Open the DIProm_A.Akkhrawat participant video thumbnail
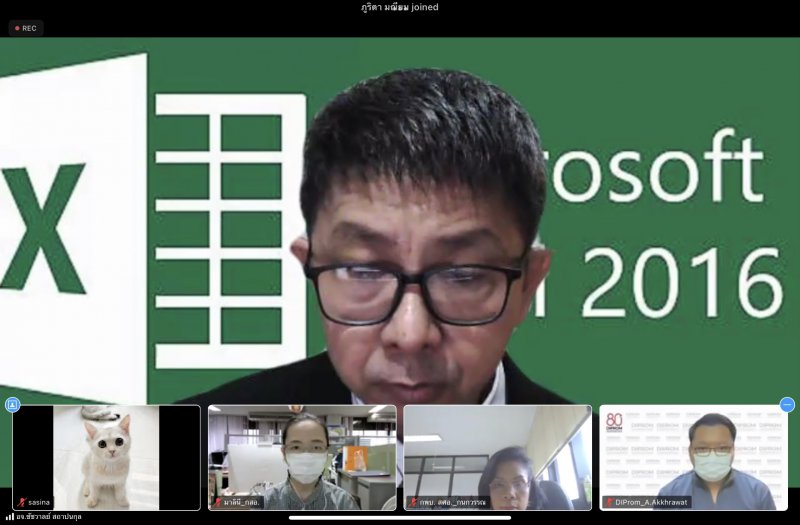Image resolution: width=800 pixels, height=525 pixels. click(693, 458)
